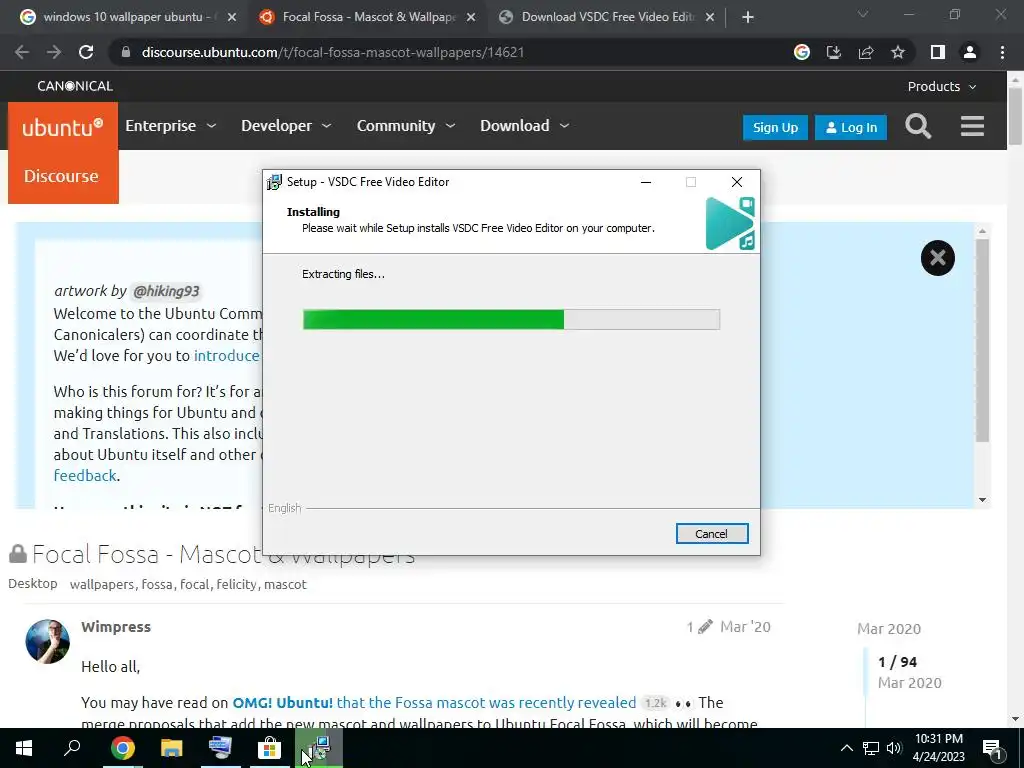The width and height of the screenshot is (1024, 768).
Task: Expand the Enterprise menu
Action: point(170,125)
